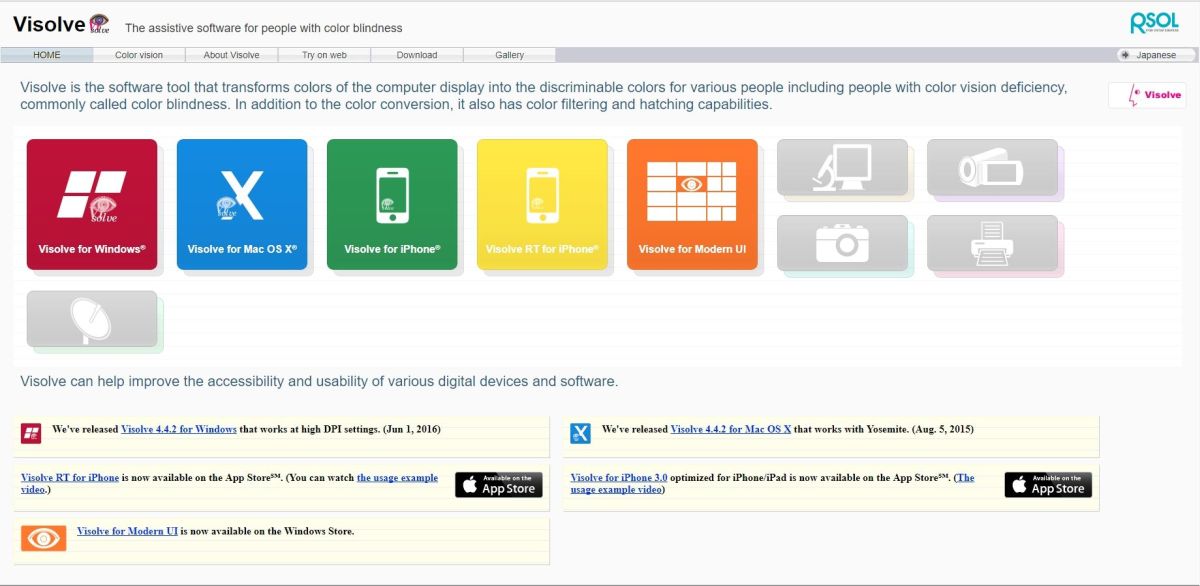
Task: Click the tagline 'The assistive software for people with color blindness'
Action: (264, 28)
